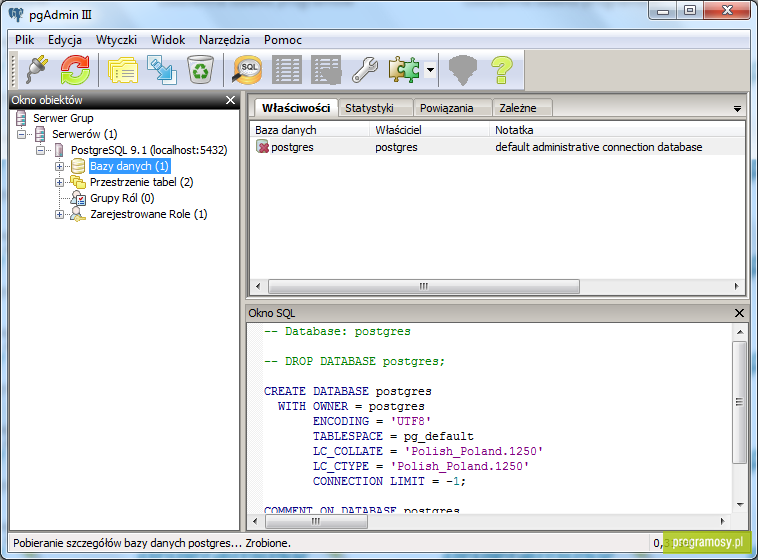Sort by the Notatka column header

(x=617, y=130)
